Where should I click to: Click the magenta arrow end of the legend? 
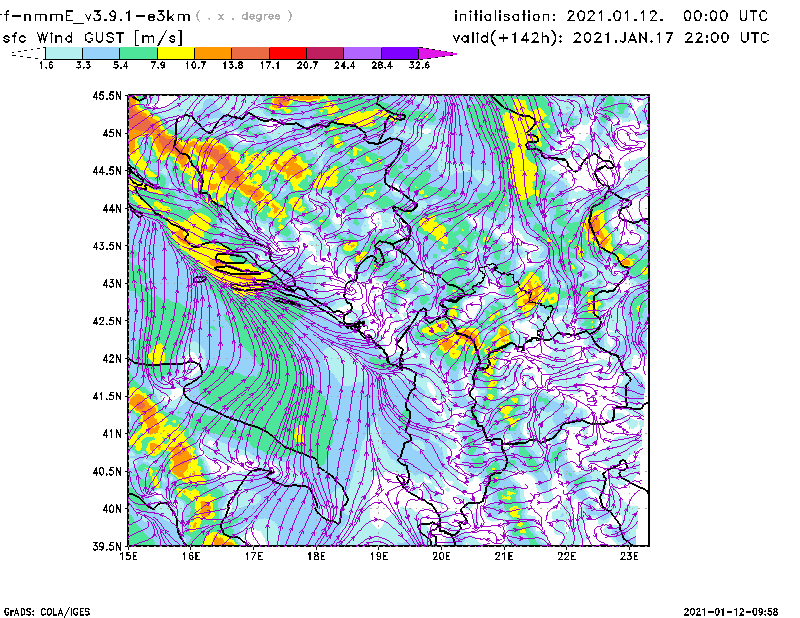pyautogui.click(x=437, y=53)
